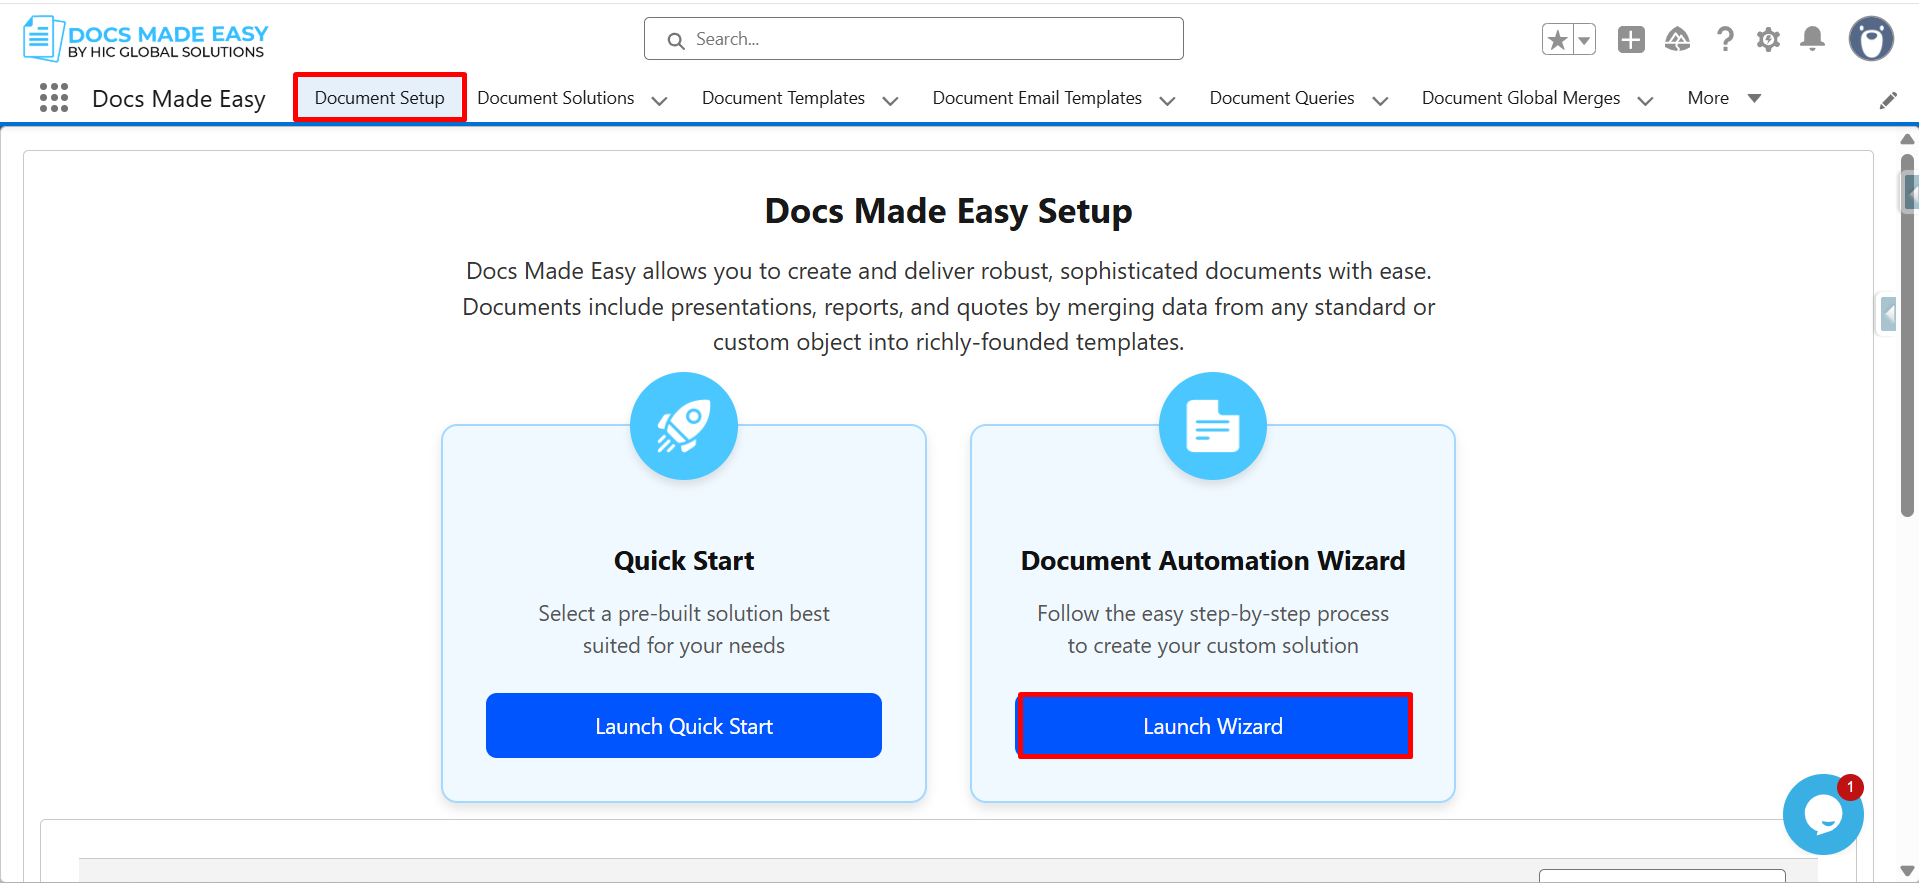This screenshot has height=883, width=1919.
Task: Open the Trailhead guidance icon
Action: tap(1677, 40)
